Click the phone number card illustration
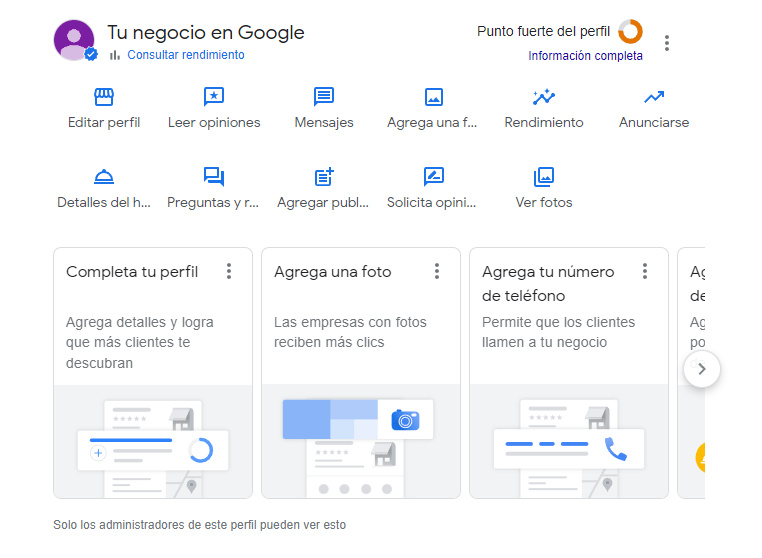Screen dimensions: 762x558 pyautogui.click(x=569, y=441)
